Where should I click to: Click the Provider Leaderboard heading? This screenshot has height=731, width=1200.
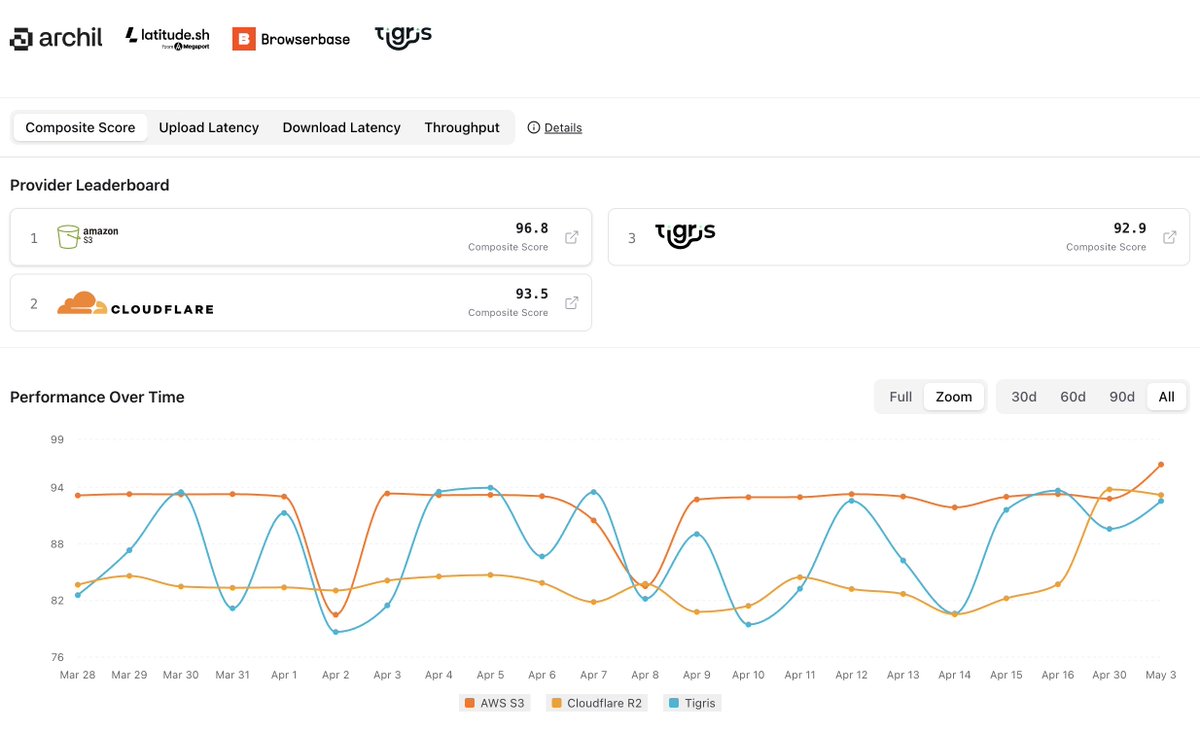90,185
